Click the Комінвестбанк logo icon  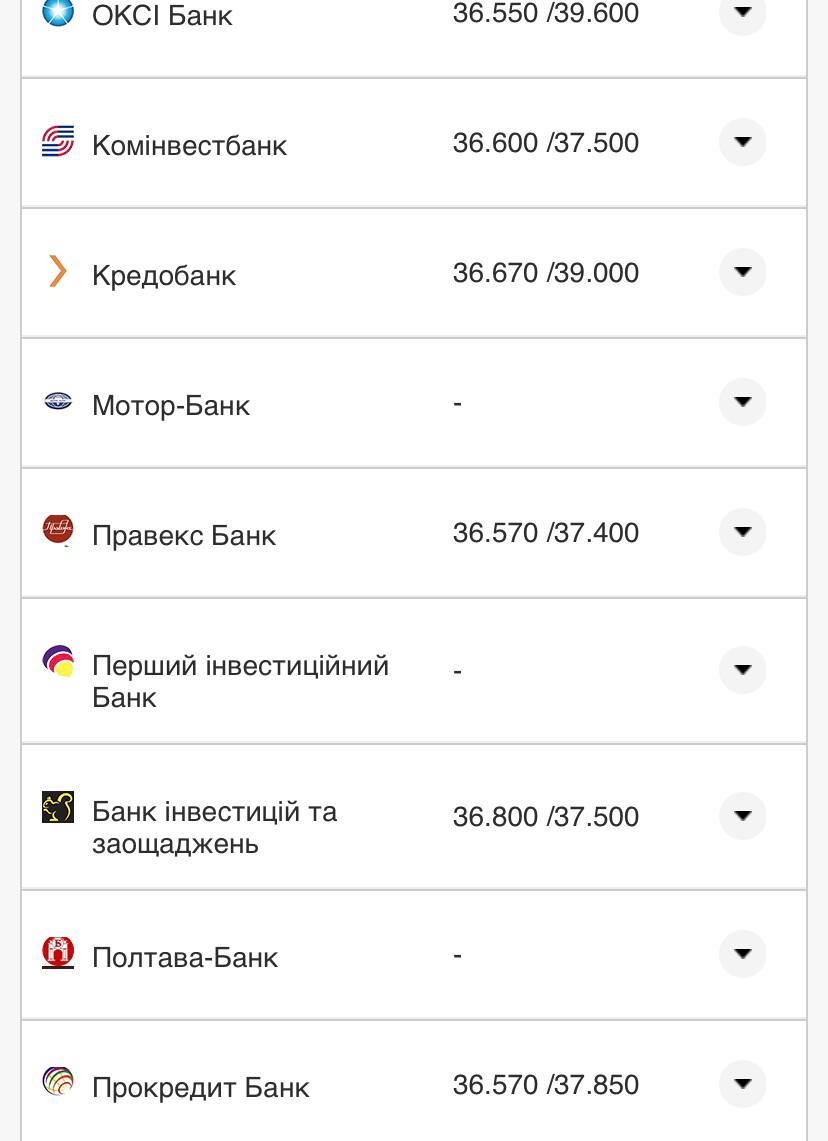pos(58,142)
